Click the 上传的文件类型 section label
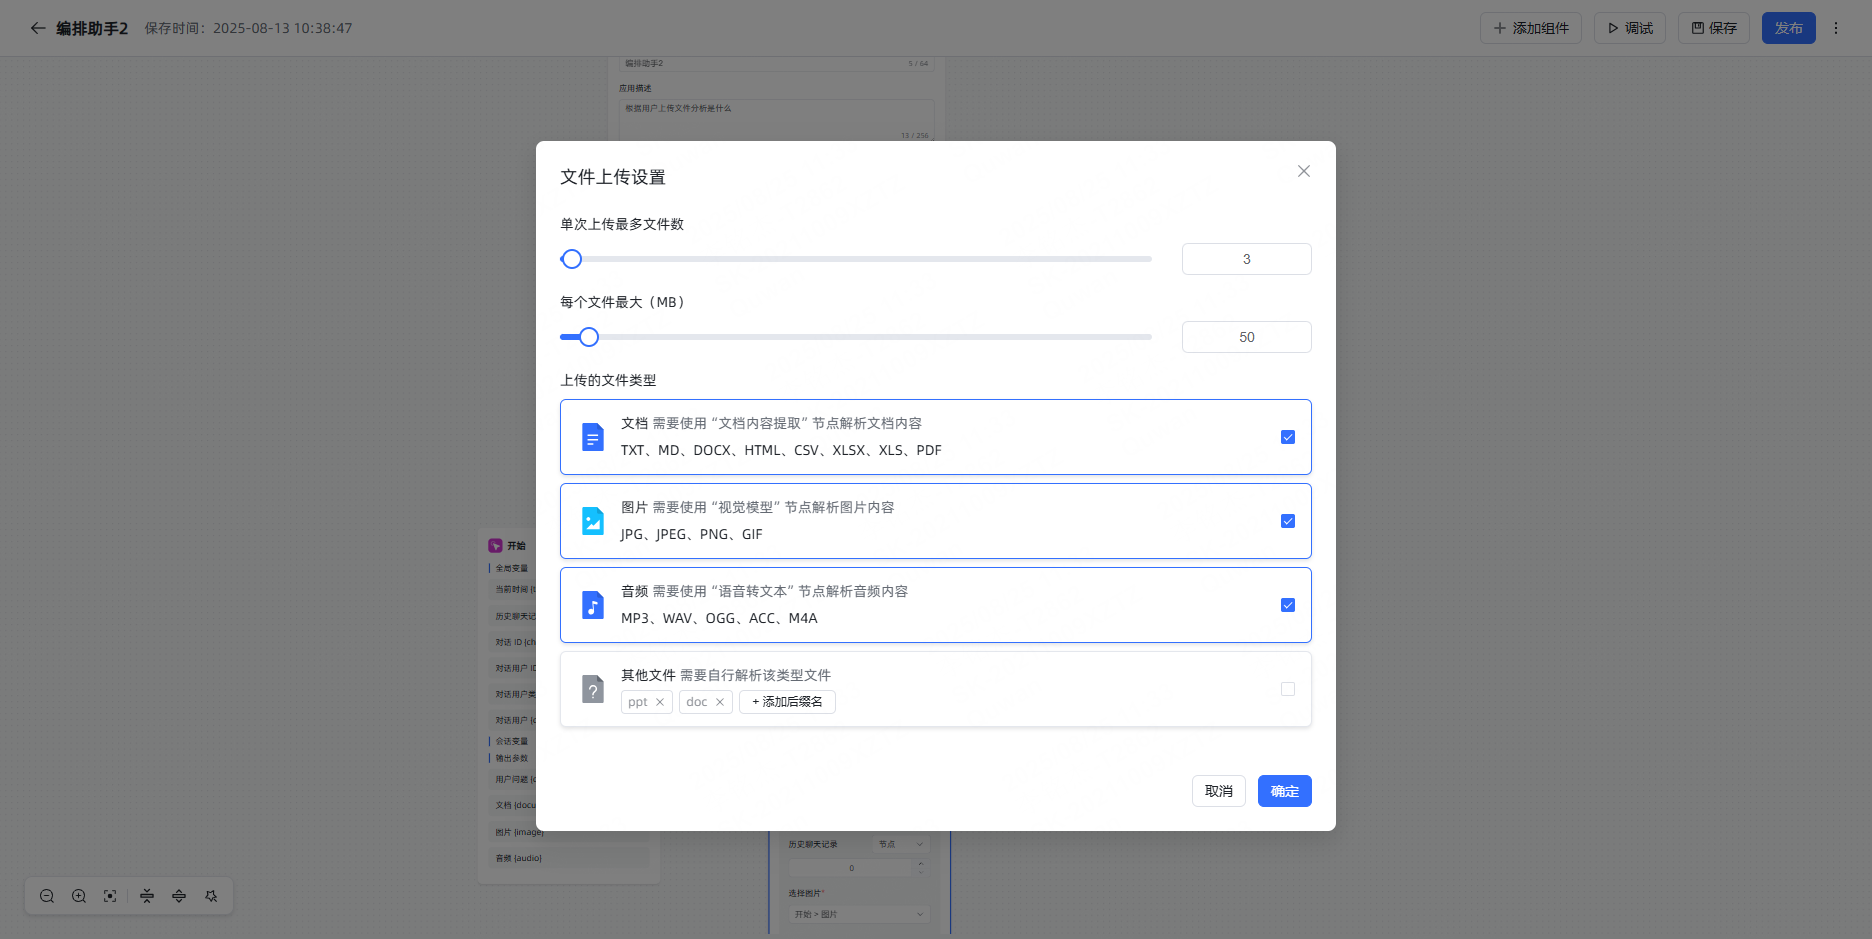Screen dimensions: 1872x939 [608, 380]
